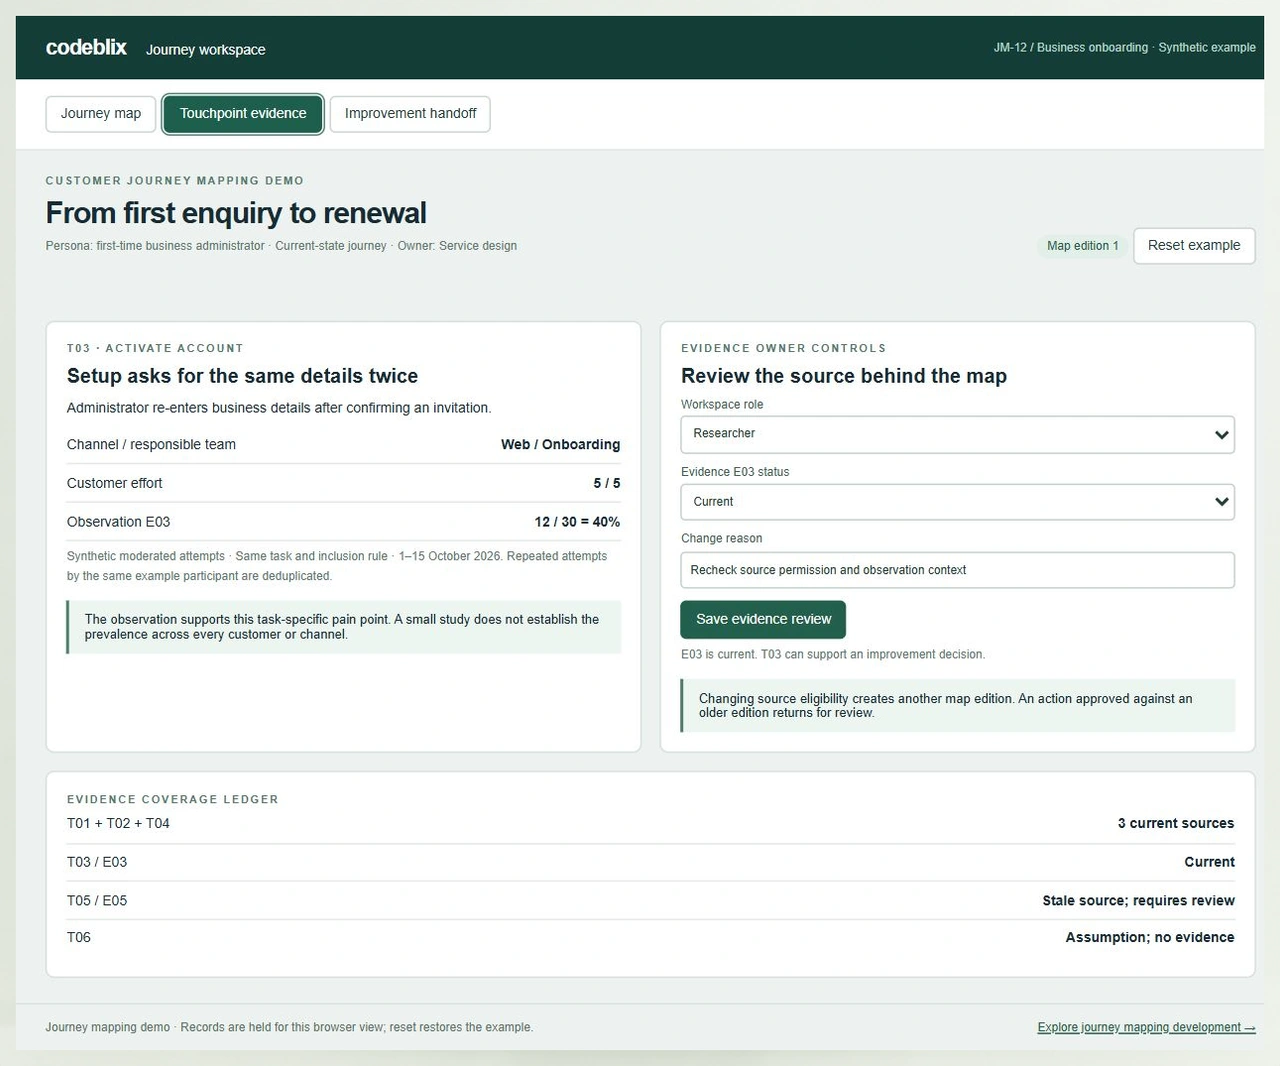Click the Customer effort 5 / 5 value
Viewport: 1280px width, 1066px height.
[606, 483]
